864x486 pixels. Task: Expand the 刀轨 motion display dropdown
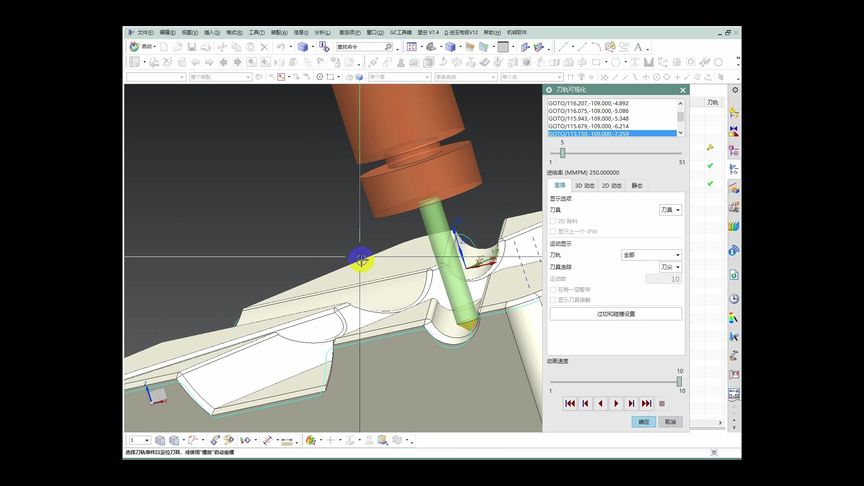(x=650, y=255)
